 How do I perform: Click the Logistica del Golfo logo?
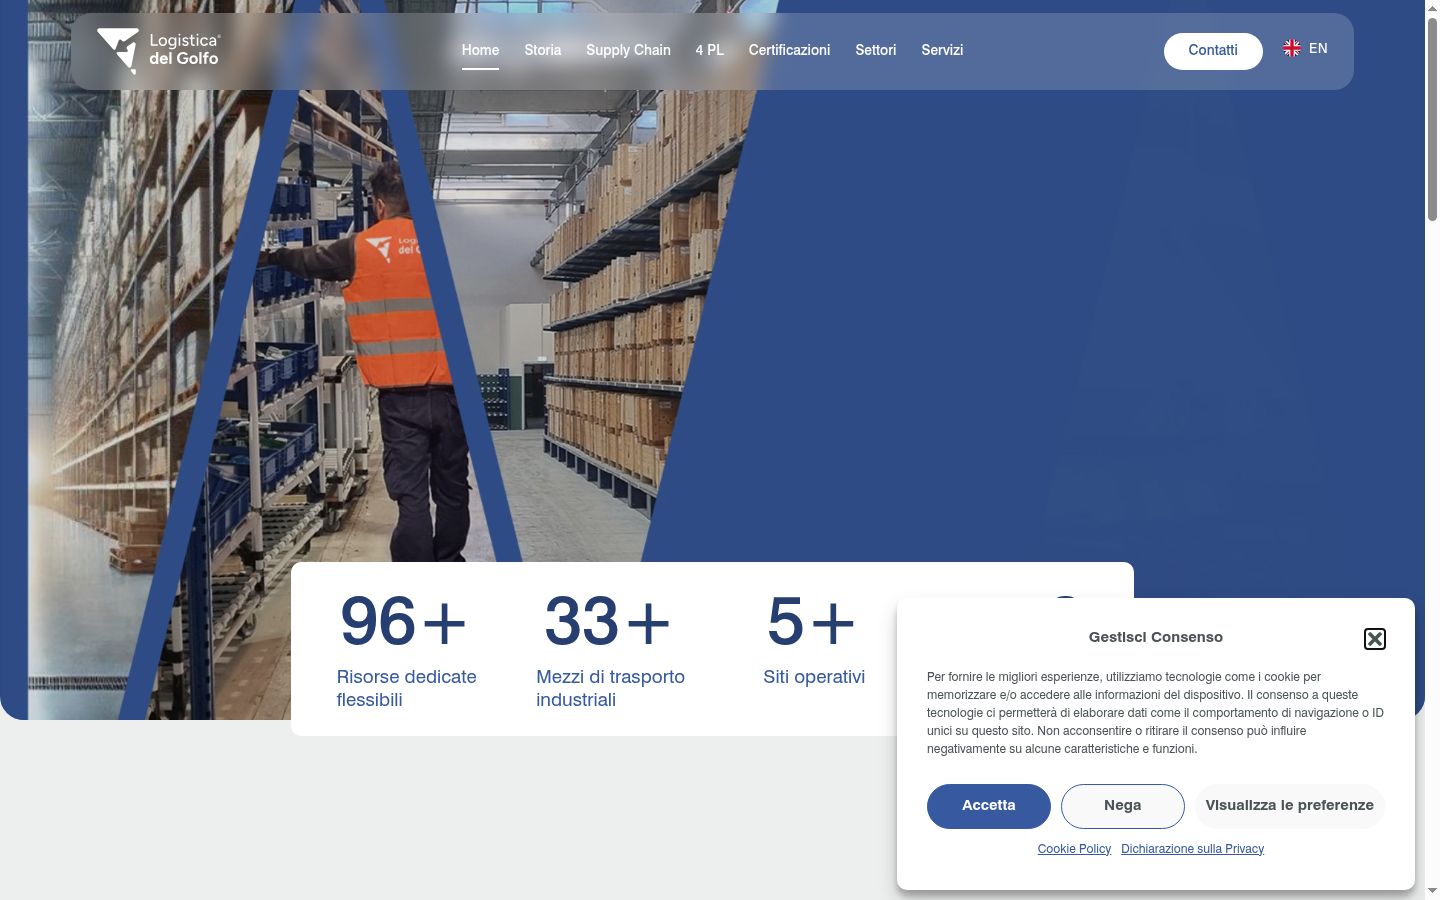[x=158, y=50]
